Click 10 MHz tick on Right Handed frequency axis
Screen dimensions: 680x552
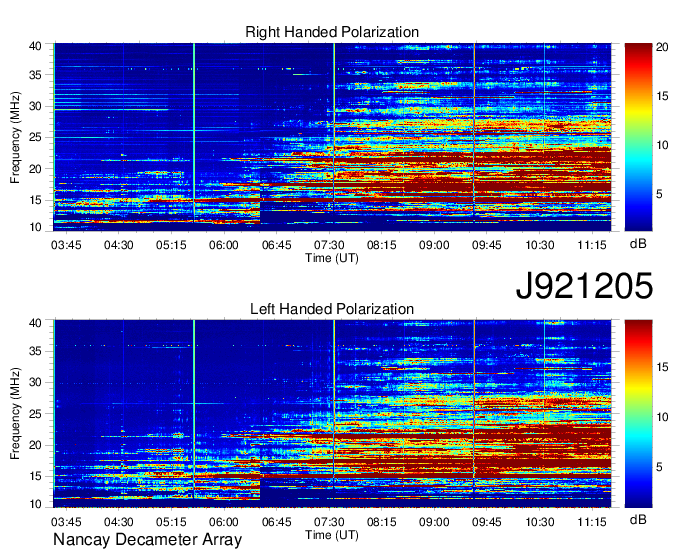35,227
